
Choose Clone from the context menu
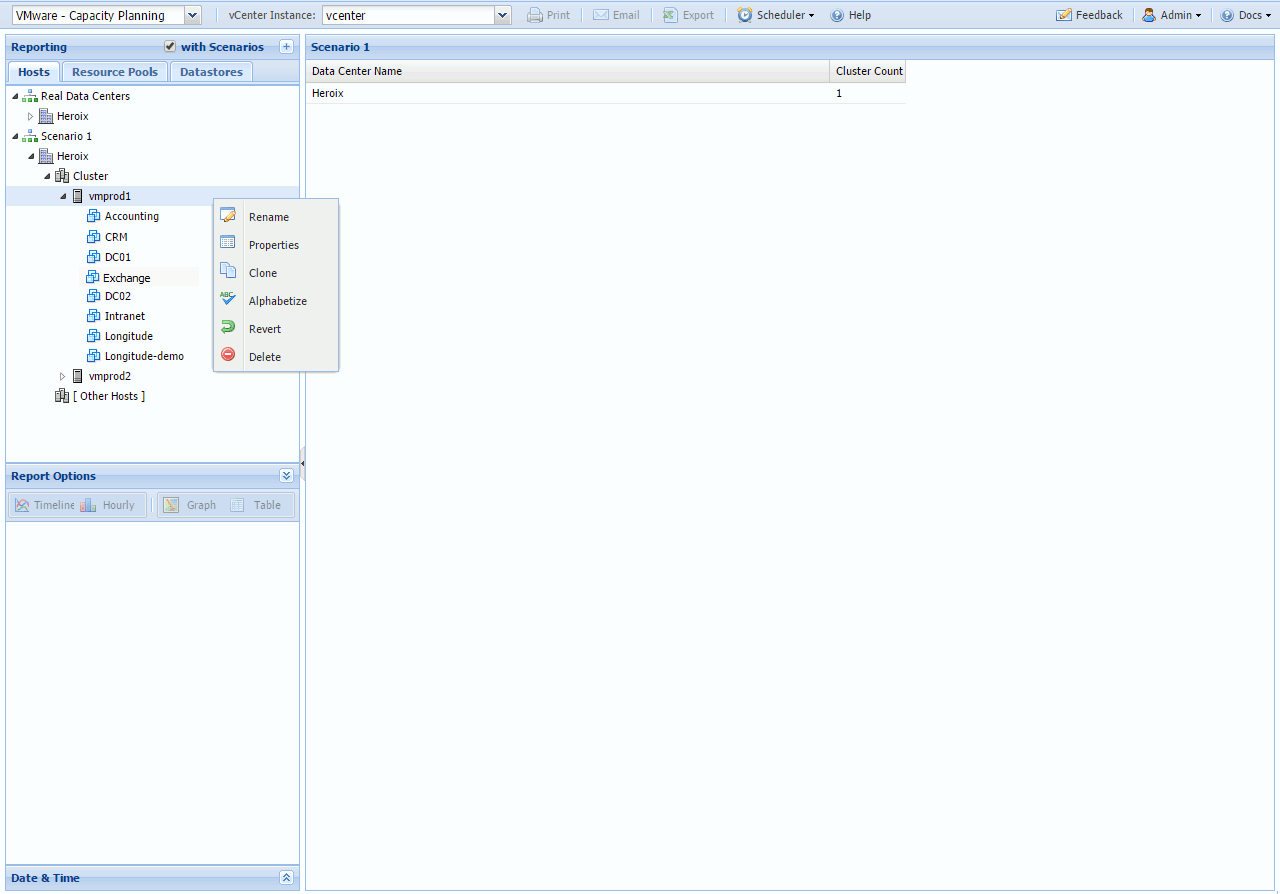pyautogui.click(x=276, y=273)
